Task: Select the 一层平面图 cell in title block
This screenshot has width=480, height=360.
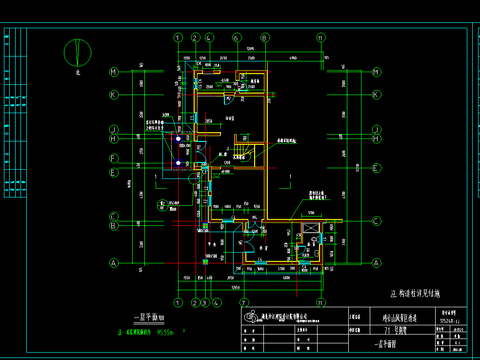Action: coord(385,344)
